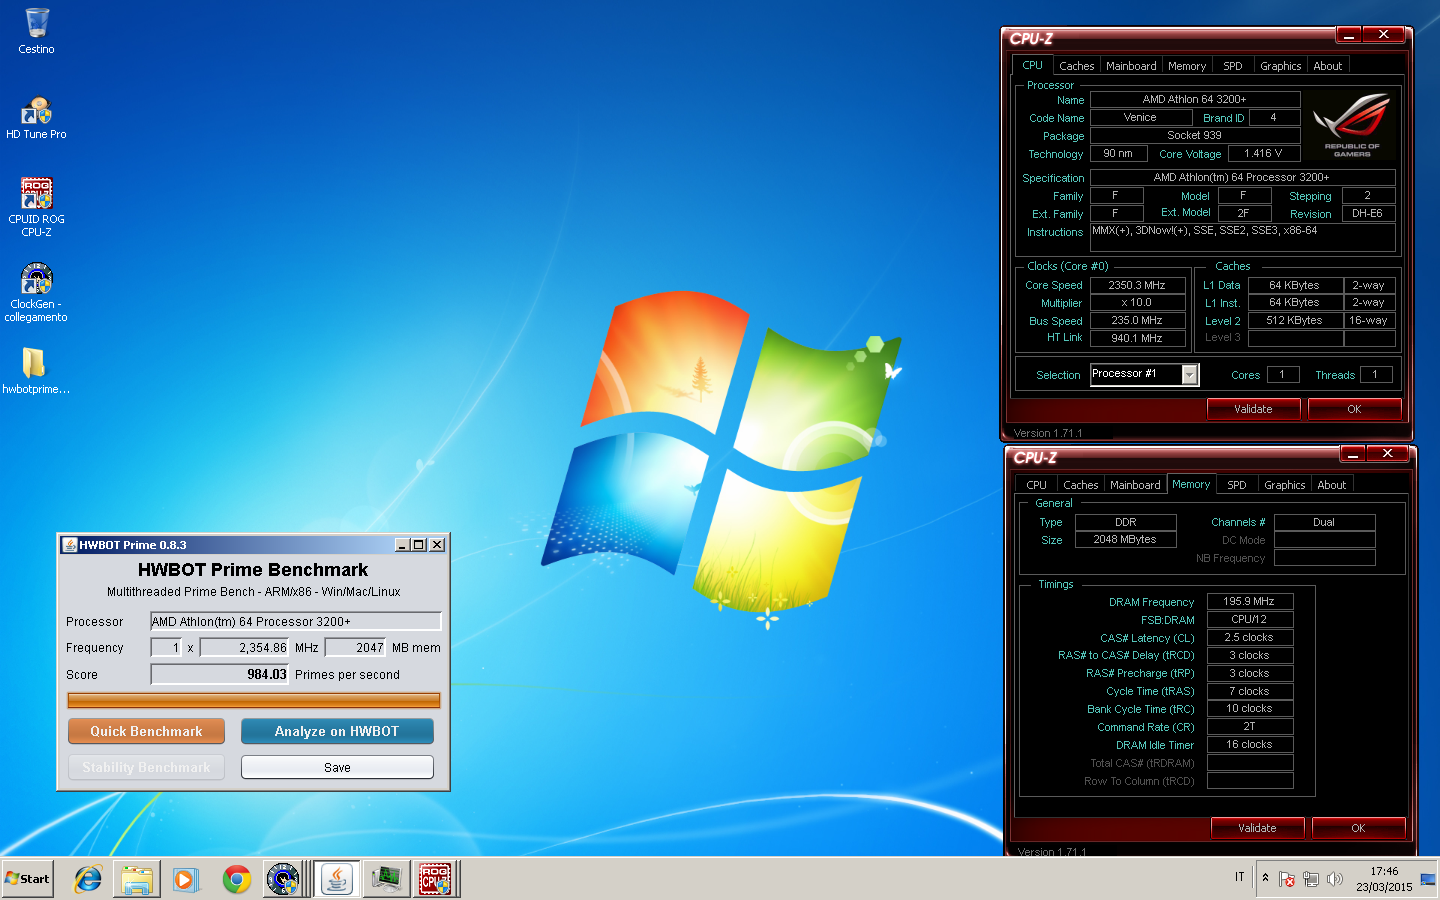Click the network tray icon
The image size is (1440, 900).
[x=1311, y=880]
